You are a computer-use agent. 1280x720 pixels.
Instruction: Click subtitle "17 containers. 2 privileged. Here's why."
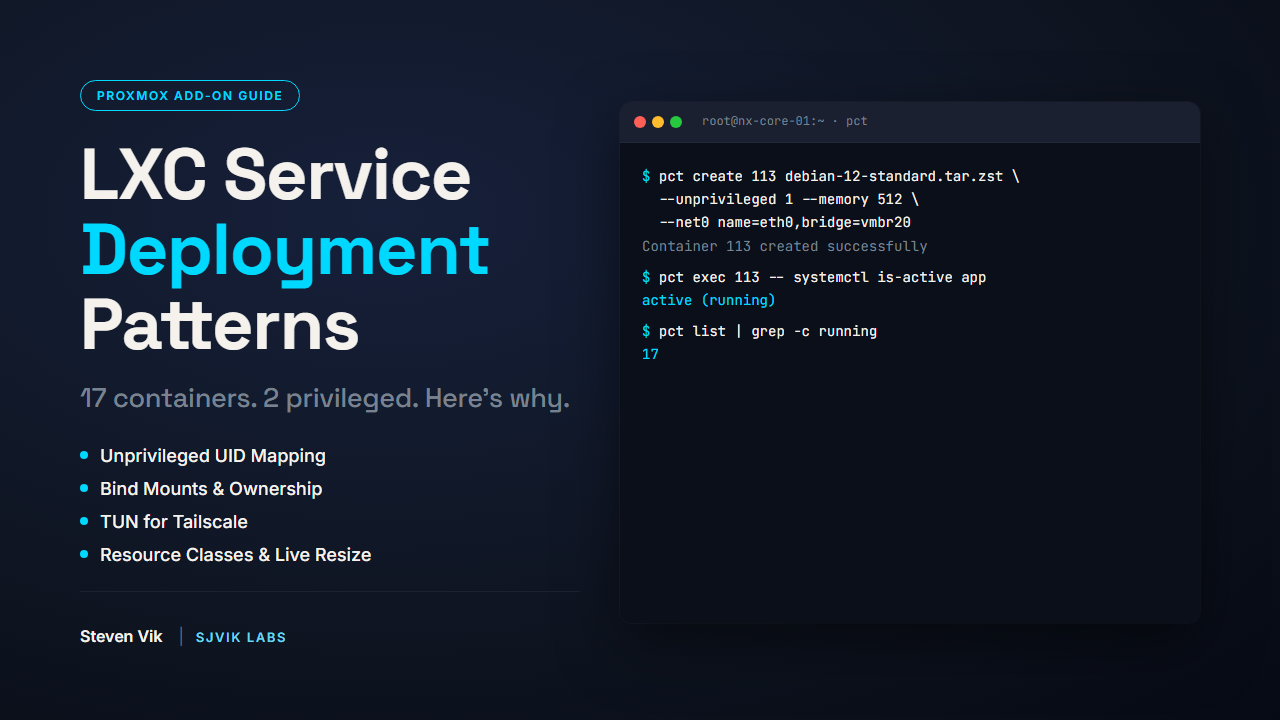click(x=325, y=399)
